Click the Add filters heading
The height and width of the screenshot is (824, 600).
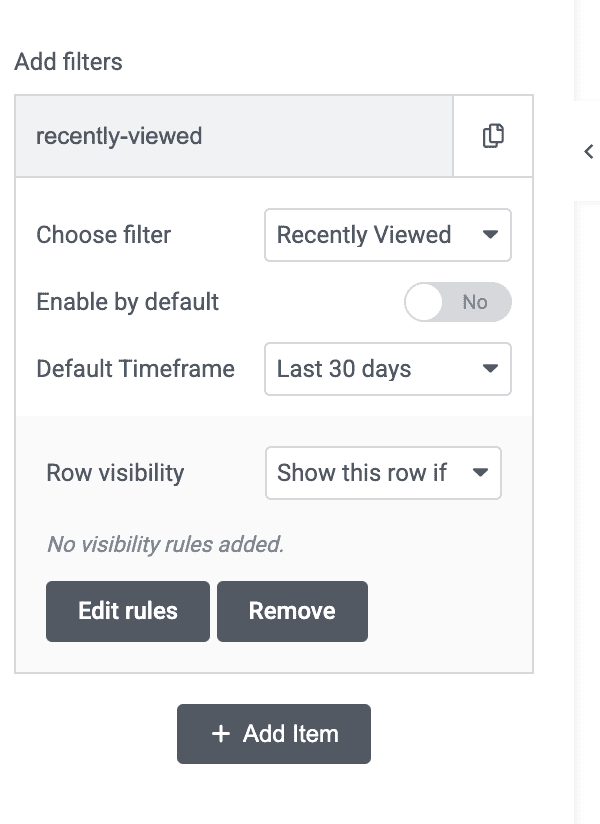68,62
